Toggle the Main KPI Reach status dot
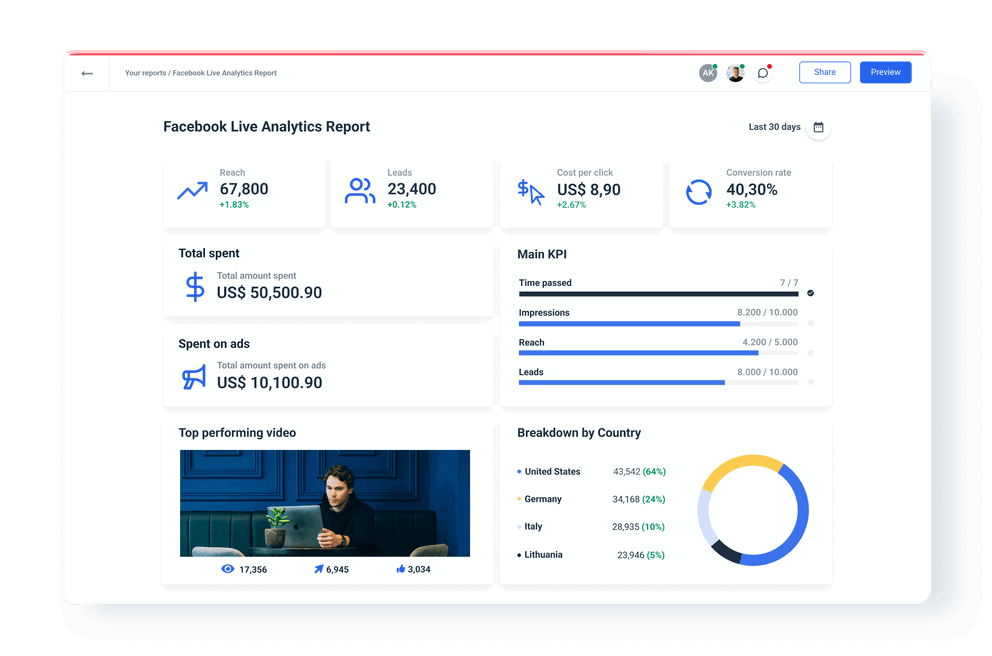Screen dimensions: 992x656 pyautogui.click(x=810, y=353)
